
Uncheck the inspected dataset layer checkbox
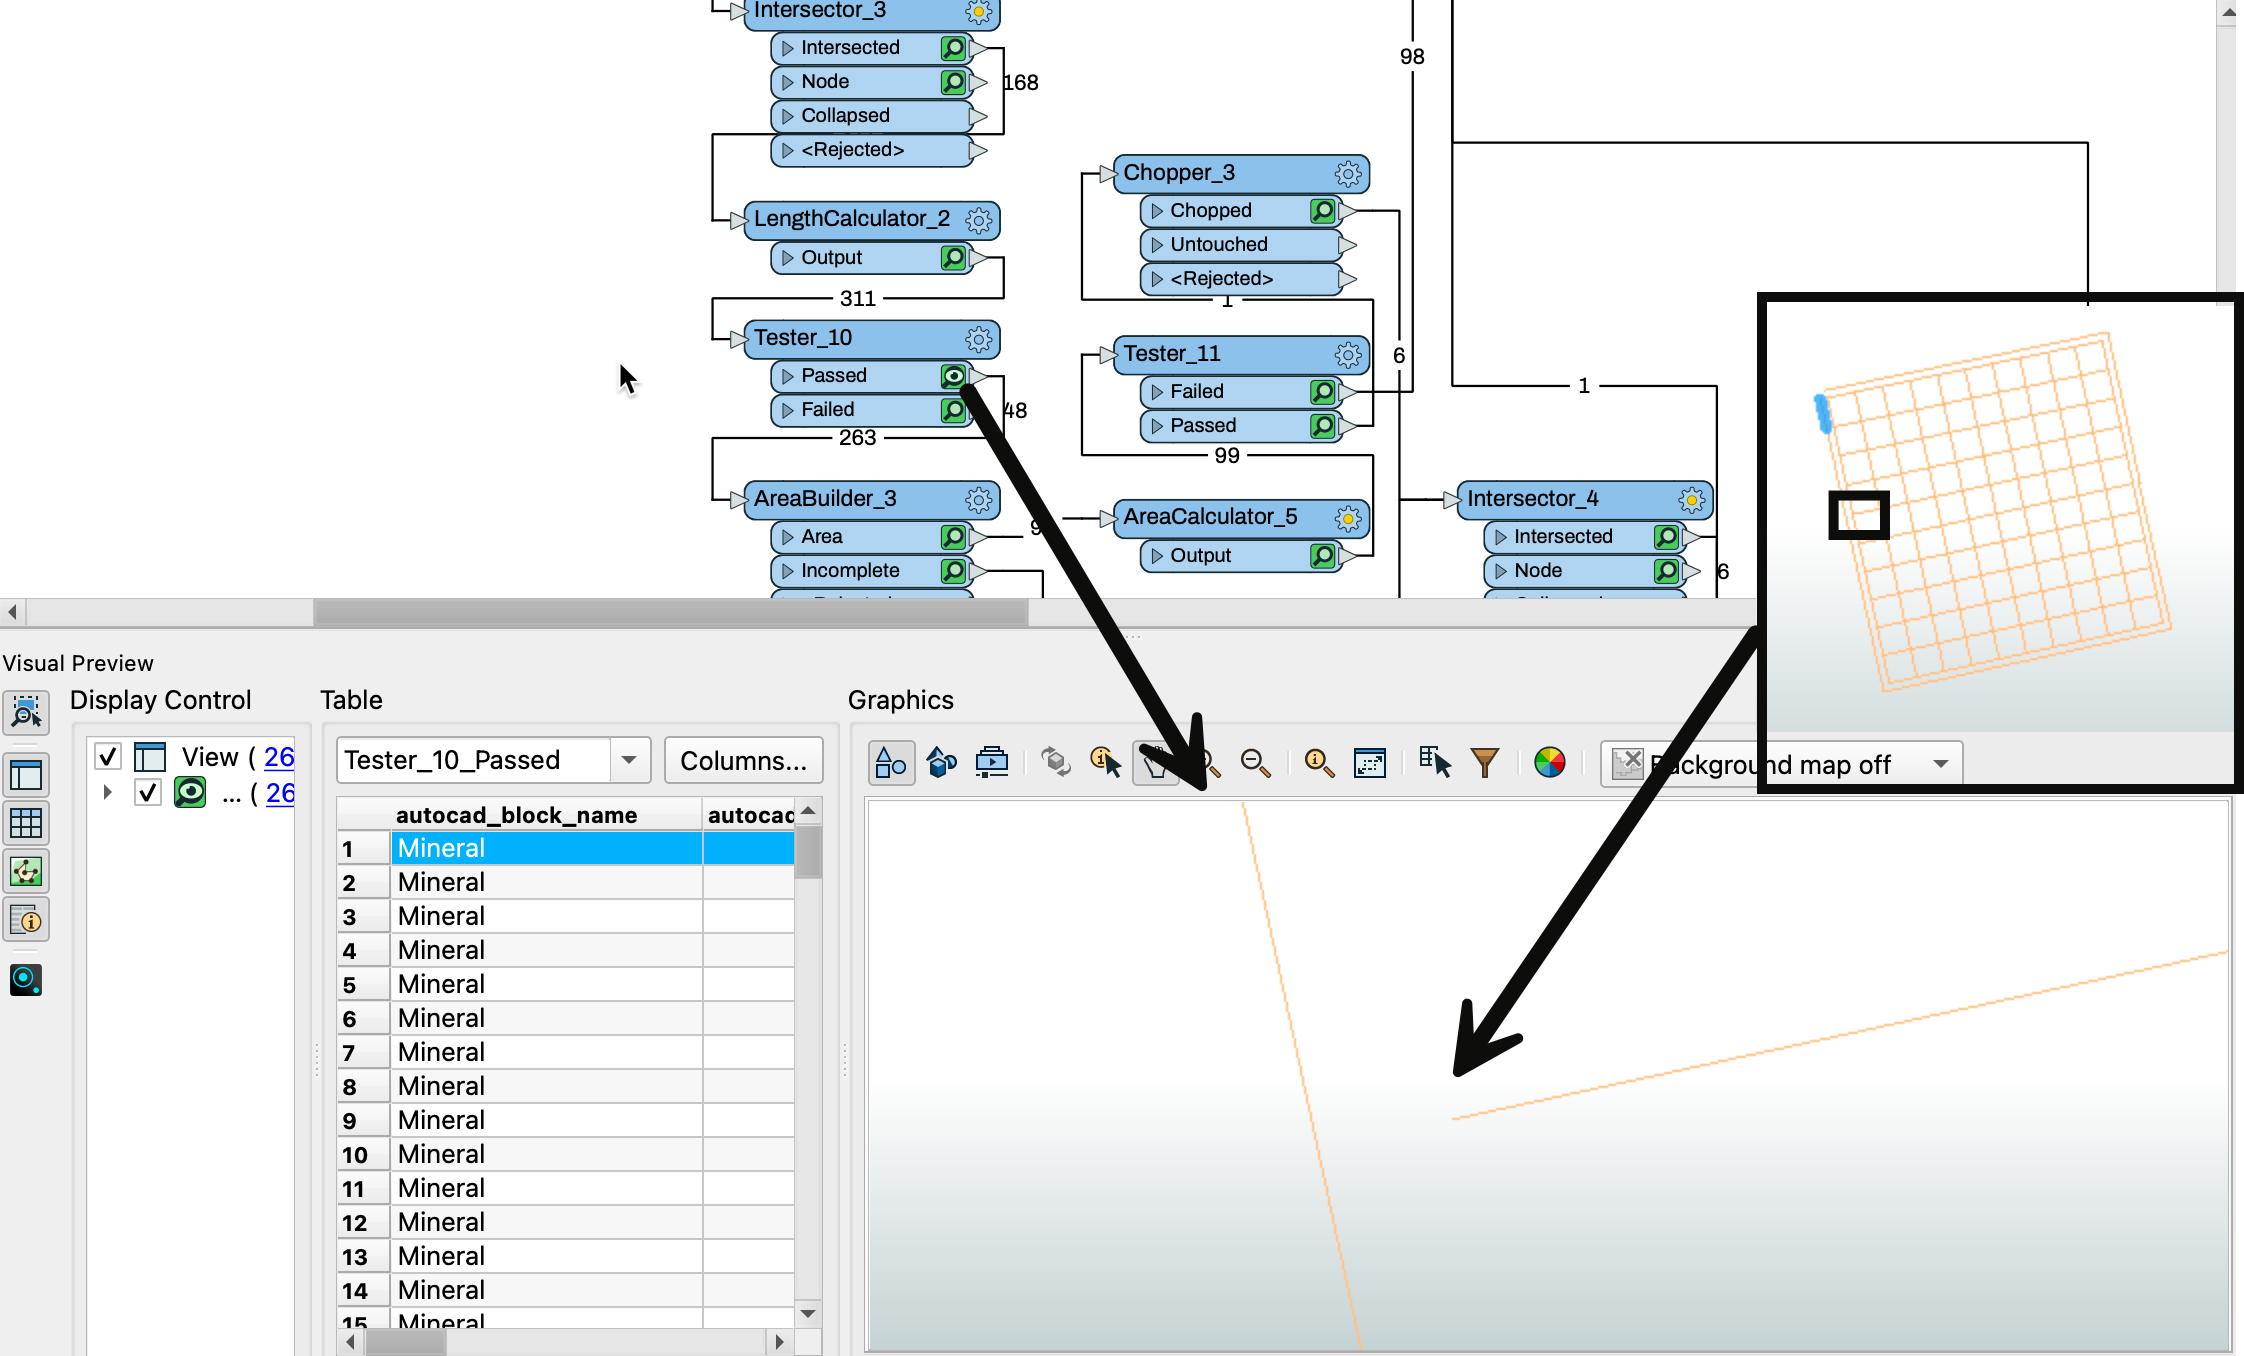148,793
